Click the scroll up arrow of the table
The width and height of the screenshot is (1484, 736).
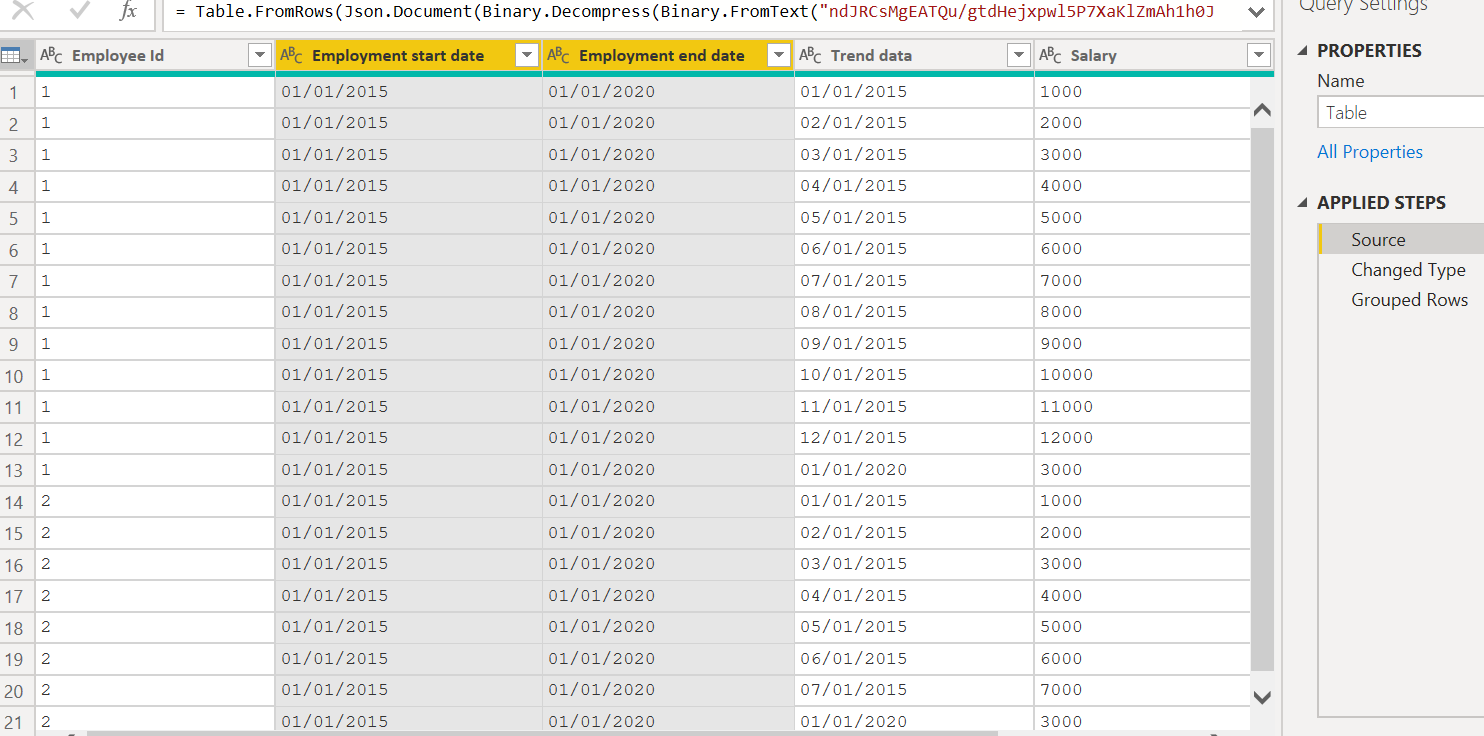click(x=1262, y=110)
